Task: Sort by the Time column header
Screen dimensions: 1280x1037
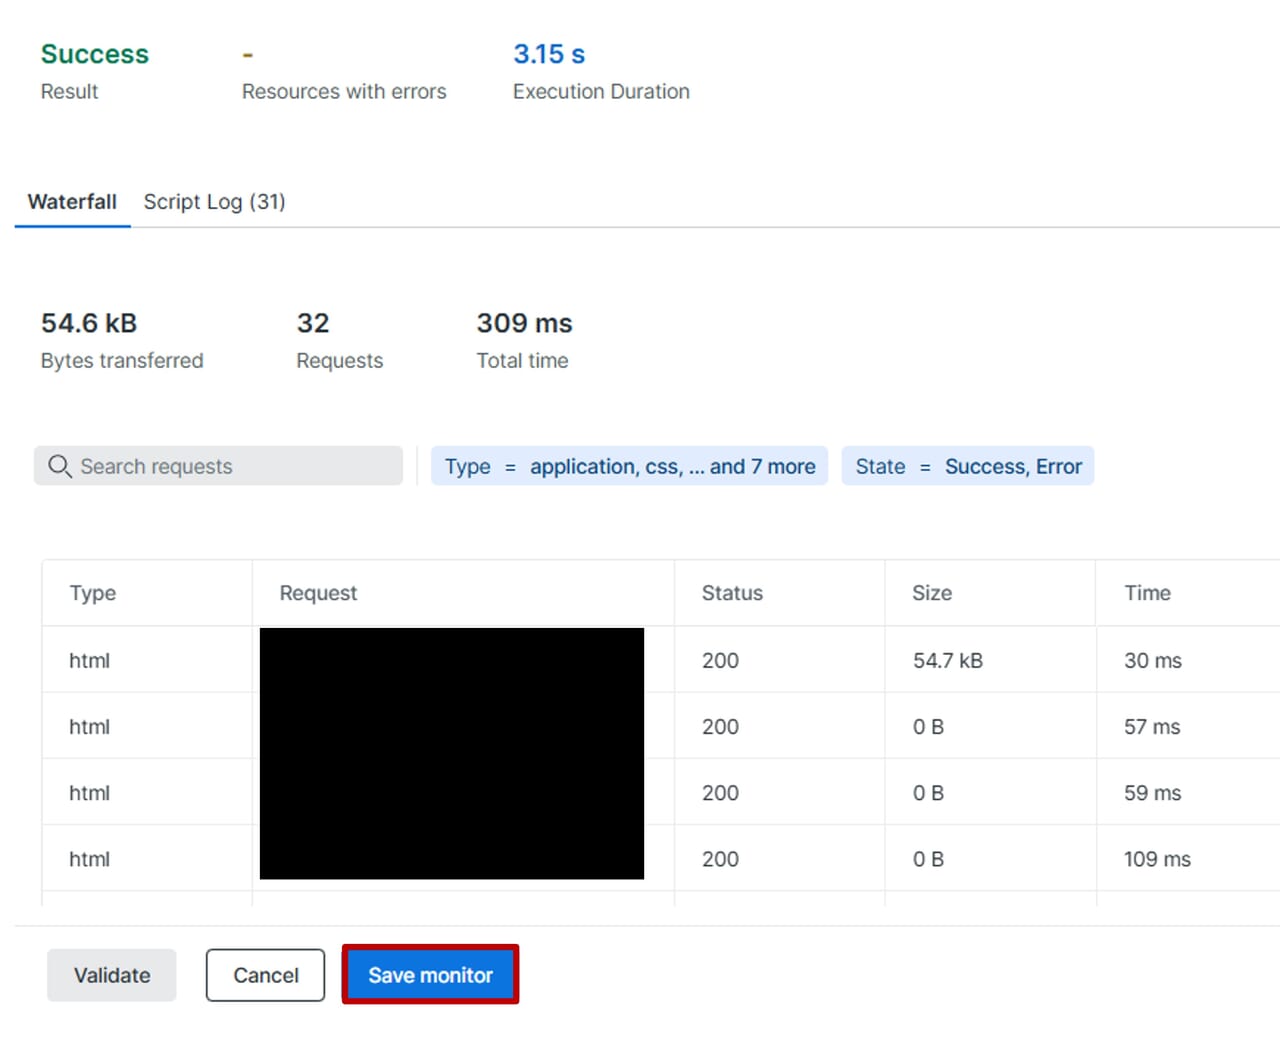Action: point(1147,593)
